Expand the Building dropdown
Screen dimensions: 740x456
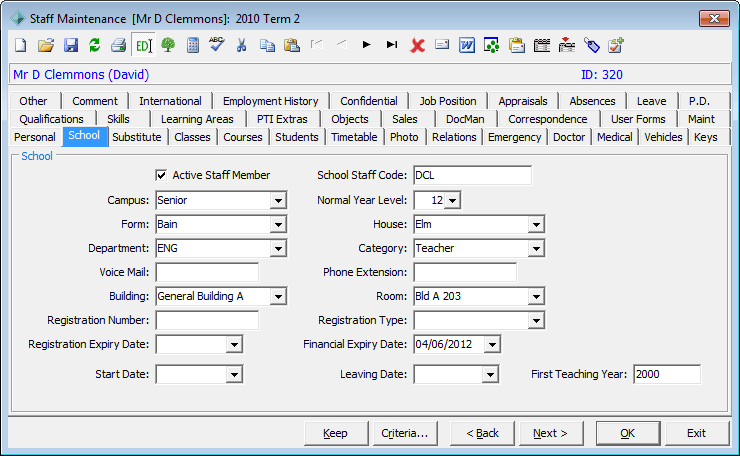[278, 297]
